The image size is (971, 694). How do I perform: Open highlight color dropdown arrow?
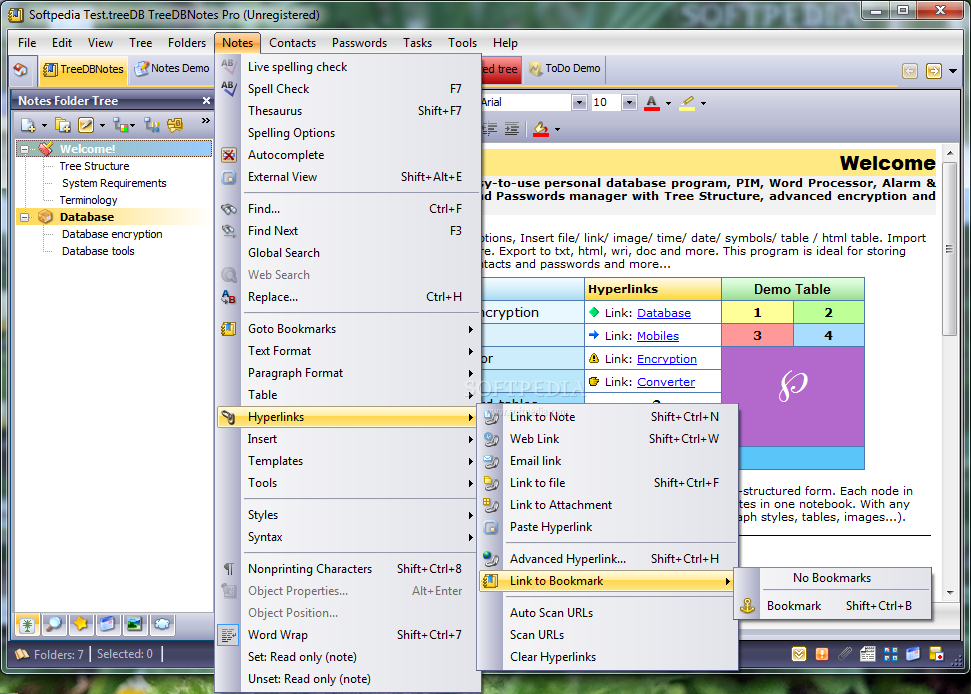click(703, 103)
